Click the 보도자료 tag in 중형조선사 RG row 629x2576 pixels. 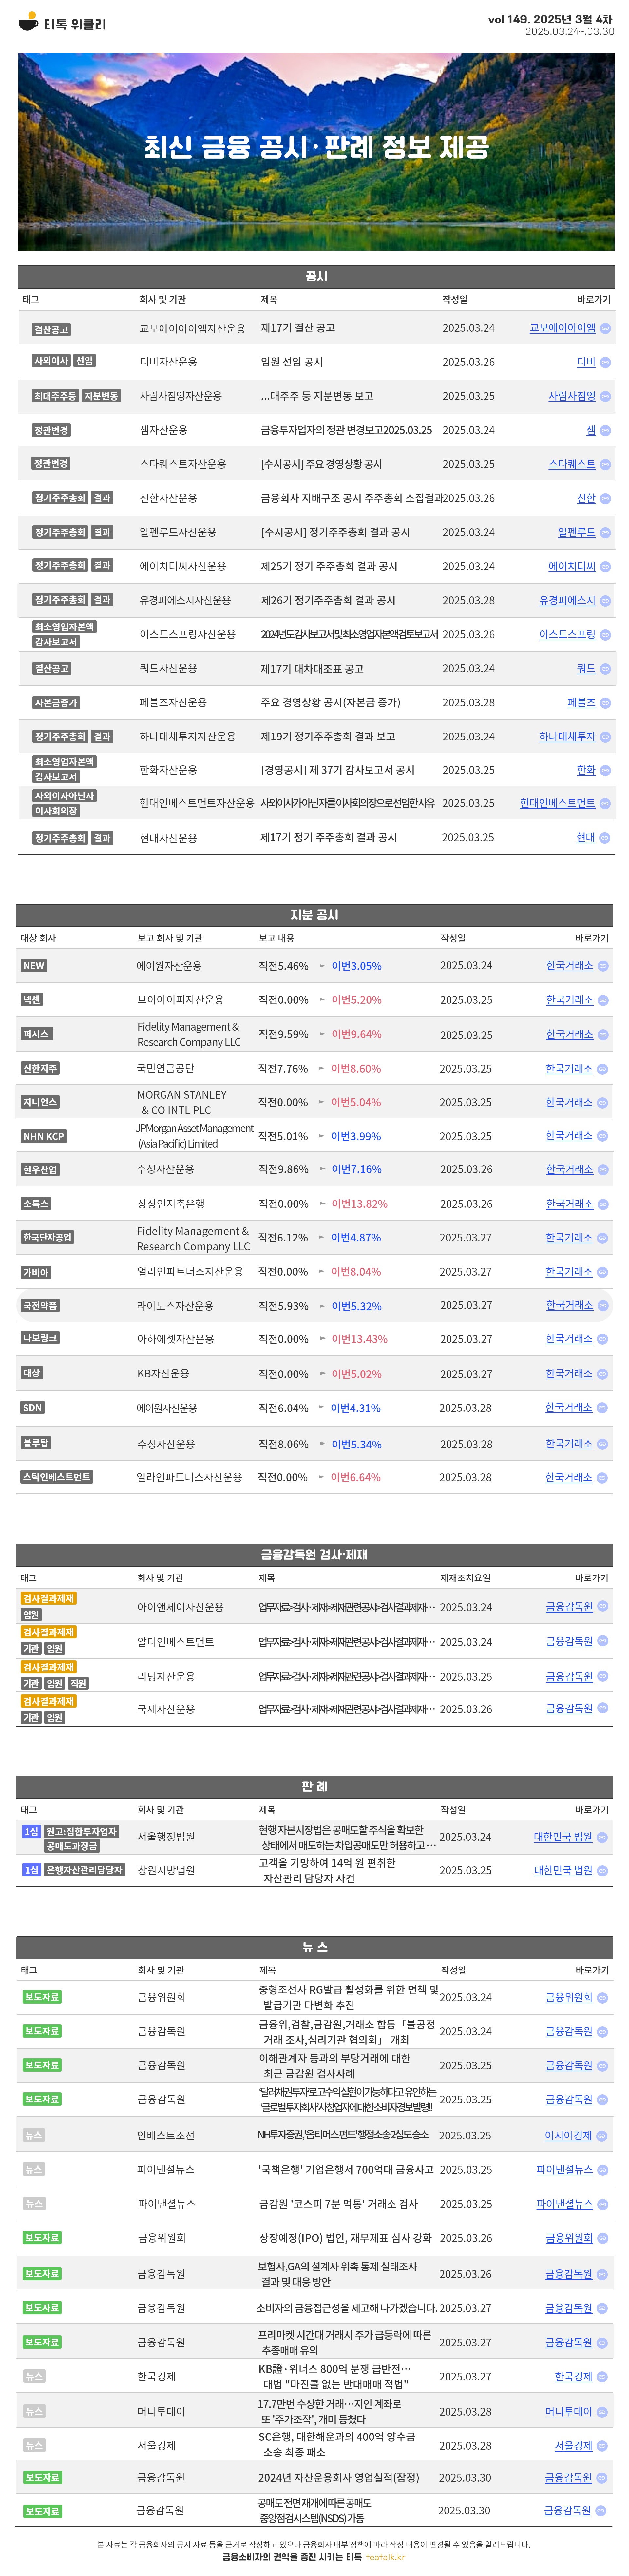click(x=42, y=1997)
